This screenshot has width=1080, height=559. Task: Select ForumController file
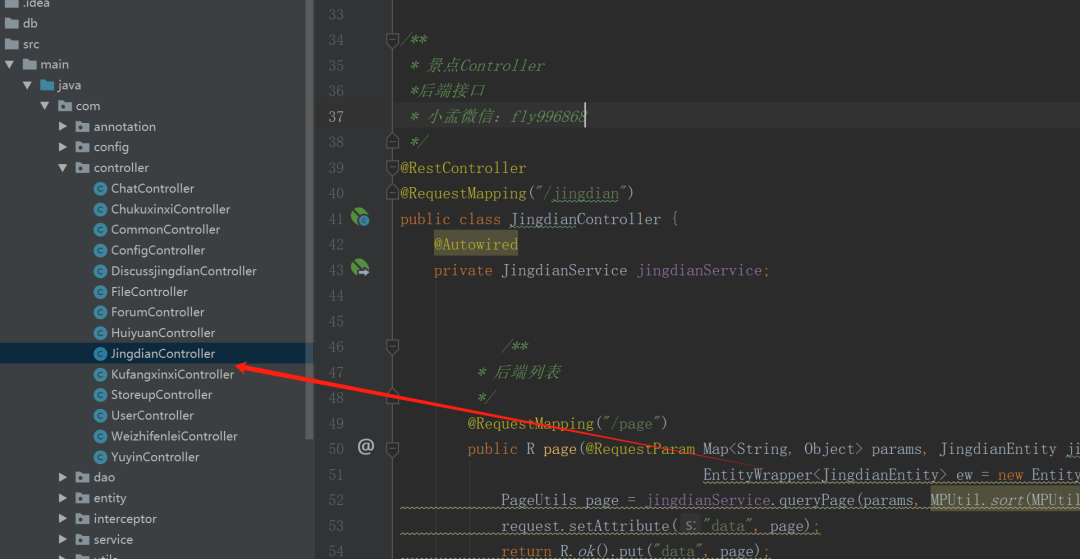pos(157,313)
